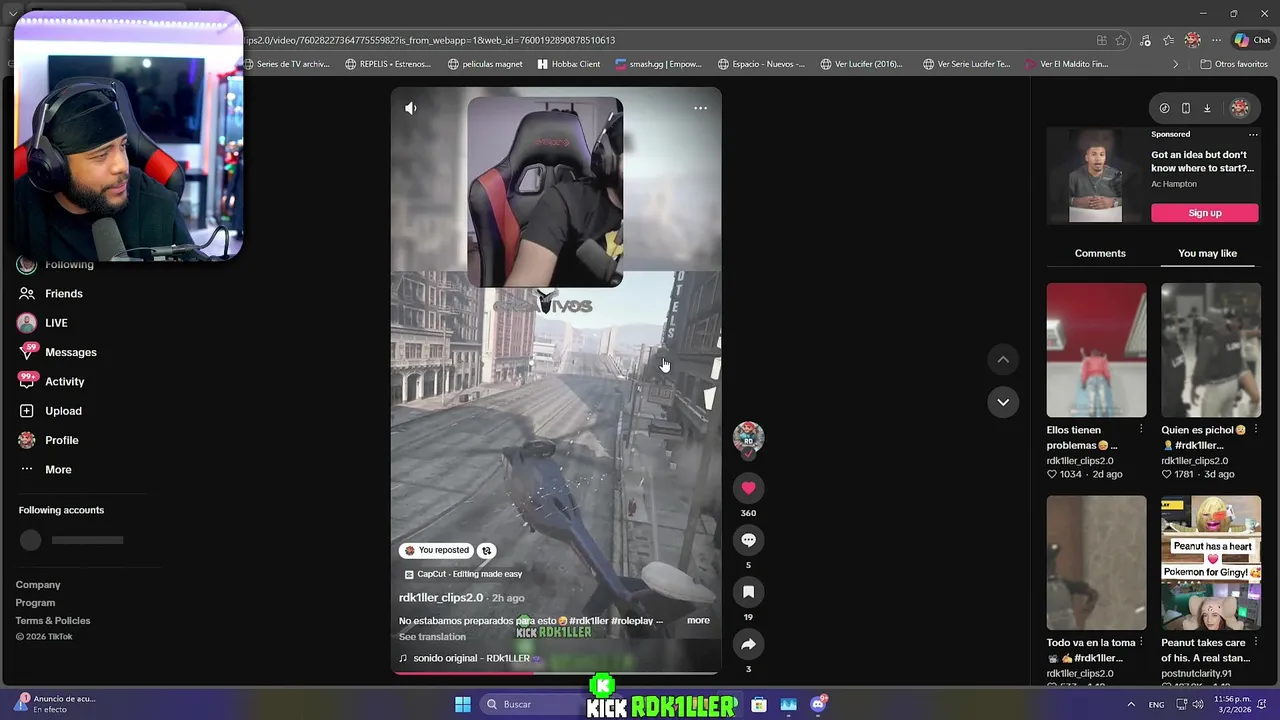
Task: Open profile avatar in TikTok top pill
Action: 1240,108
